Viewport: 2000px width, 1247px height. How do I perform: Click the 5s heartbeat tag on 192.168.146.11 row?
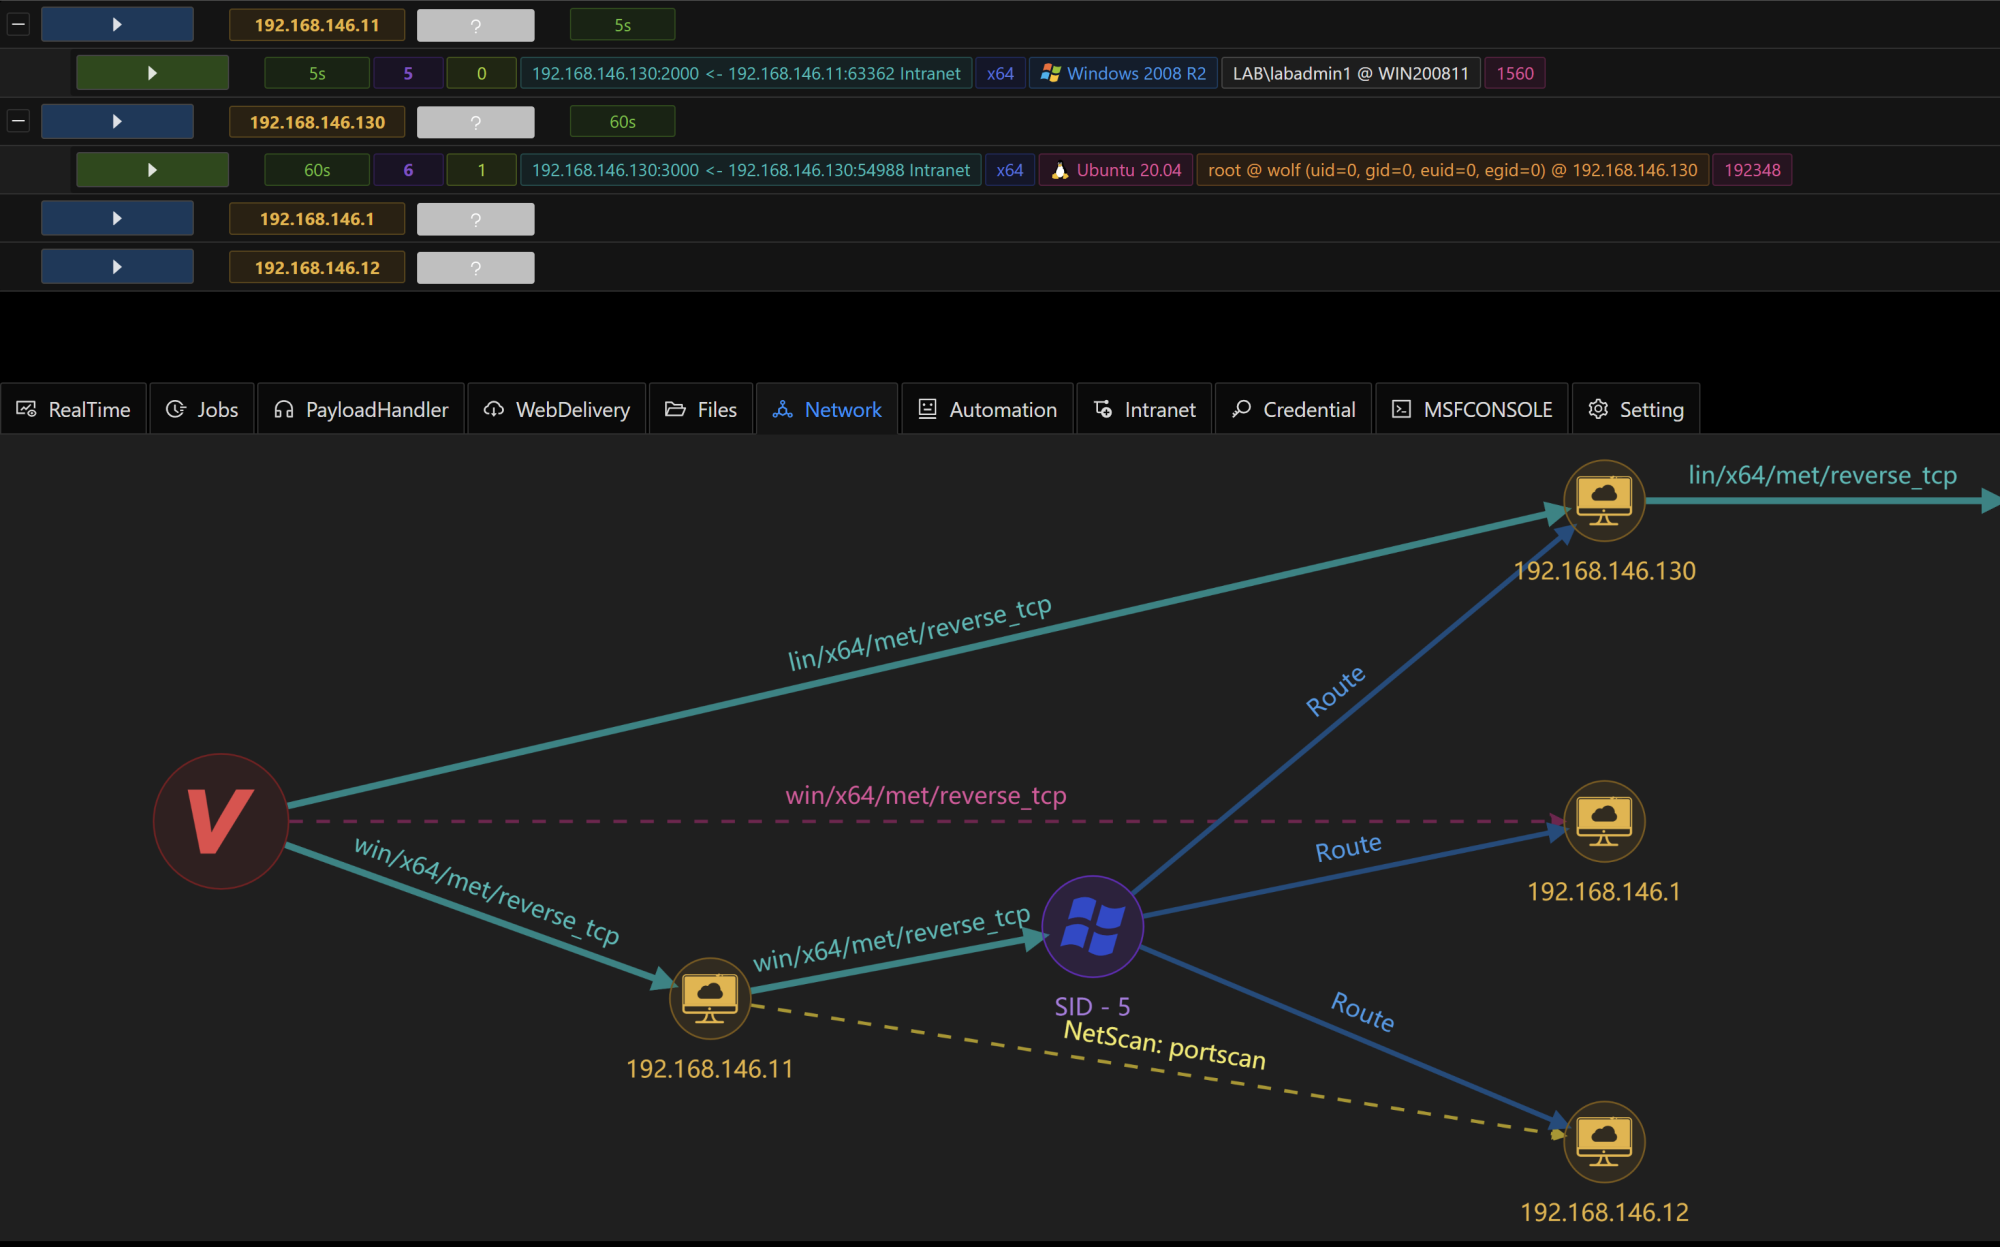click(622, 25)
